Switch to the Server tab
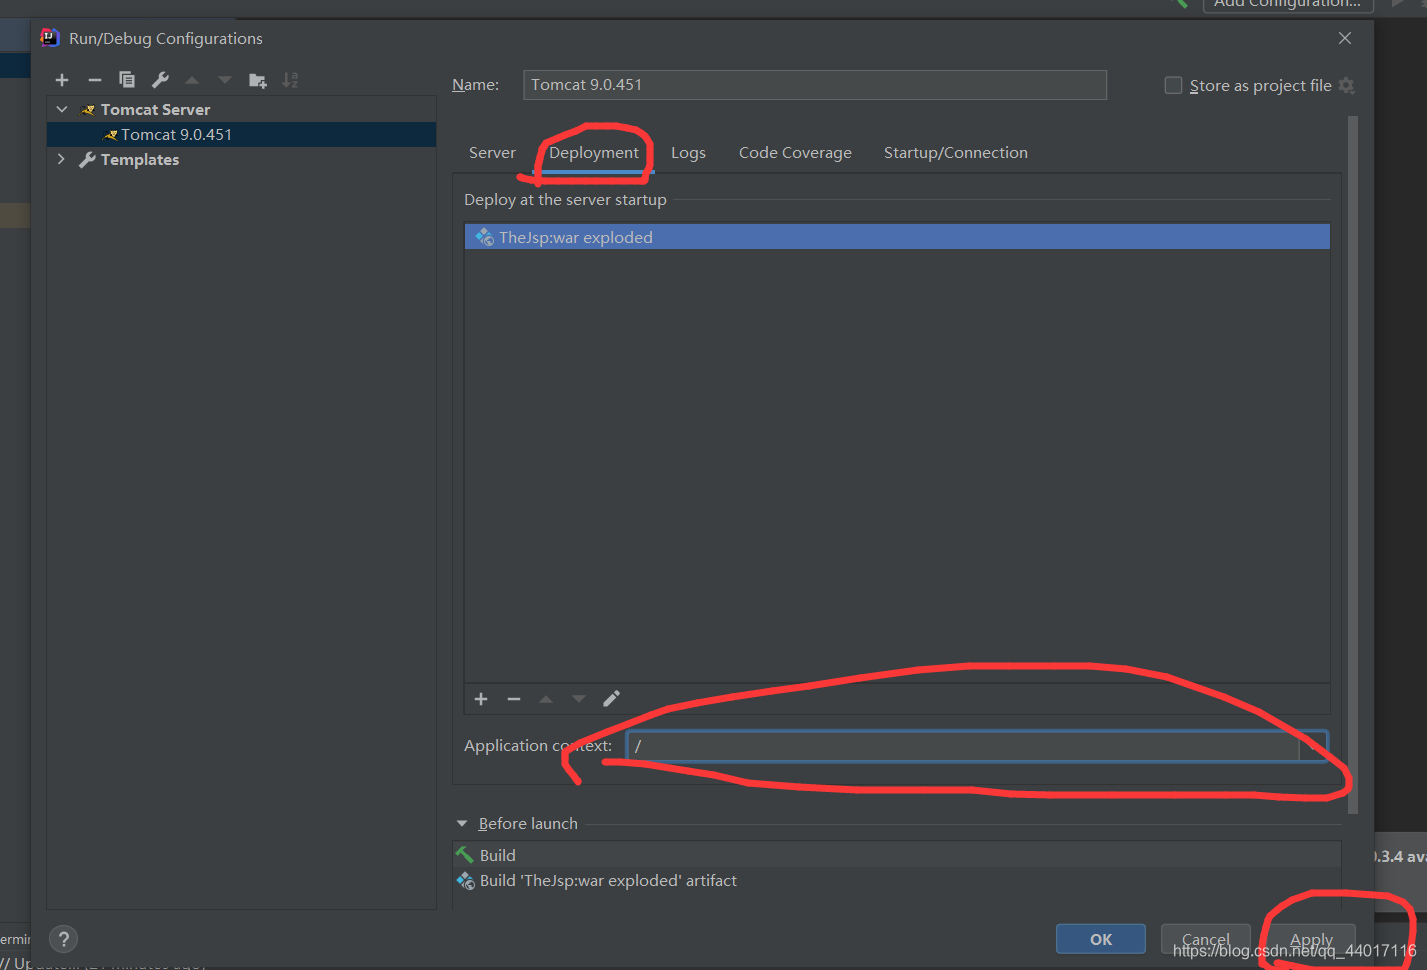Image resolution: width=1427 pixels, height=970 pixels. [x=492, y=153]
